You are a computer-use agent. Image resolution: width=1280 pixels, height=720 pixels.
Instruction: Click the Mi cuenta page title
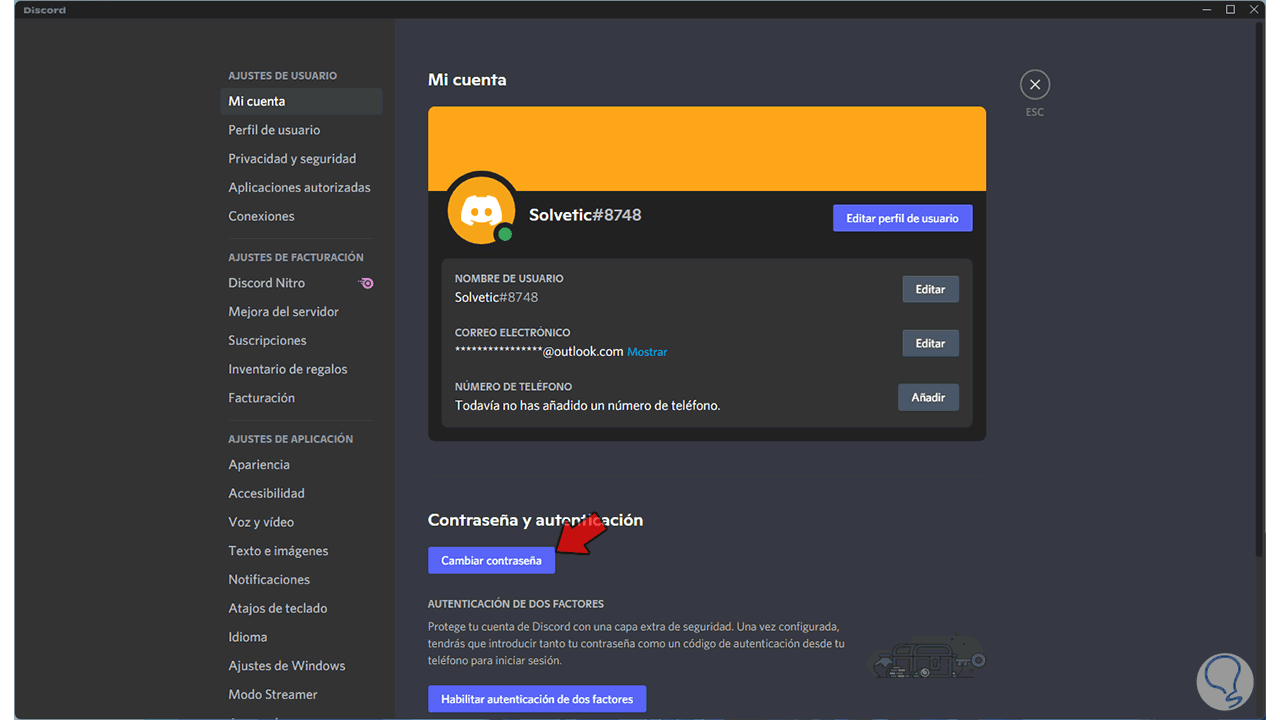[x=467, y=80]
